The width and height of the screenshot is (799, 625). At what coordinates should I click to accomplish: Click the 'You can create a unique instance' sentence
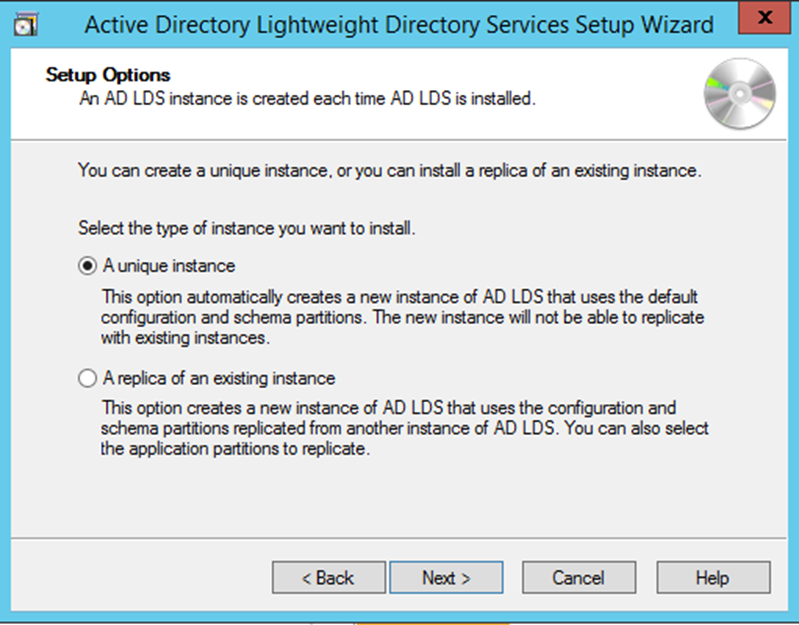point(389,171)
